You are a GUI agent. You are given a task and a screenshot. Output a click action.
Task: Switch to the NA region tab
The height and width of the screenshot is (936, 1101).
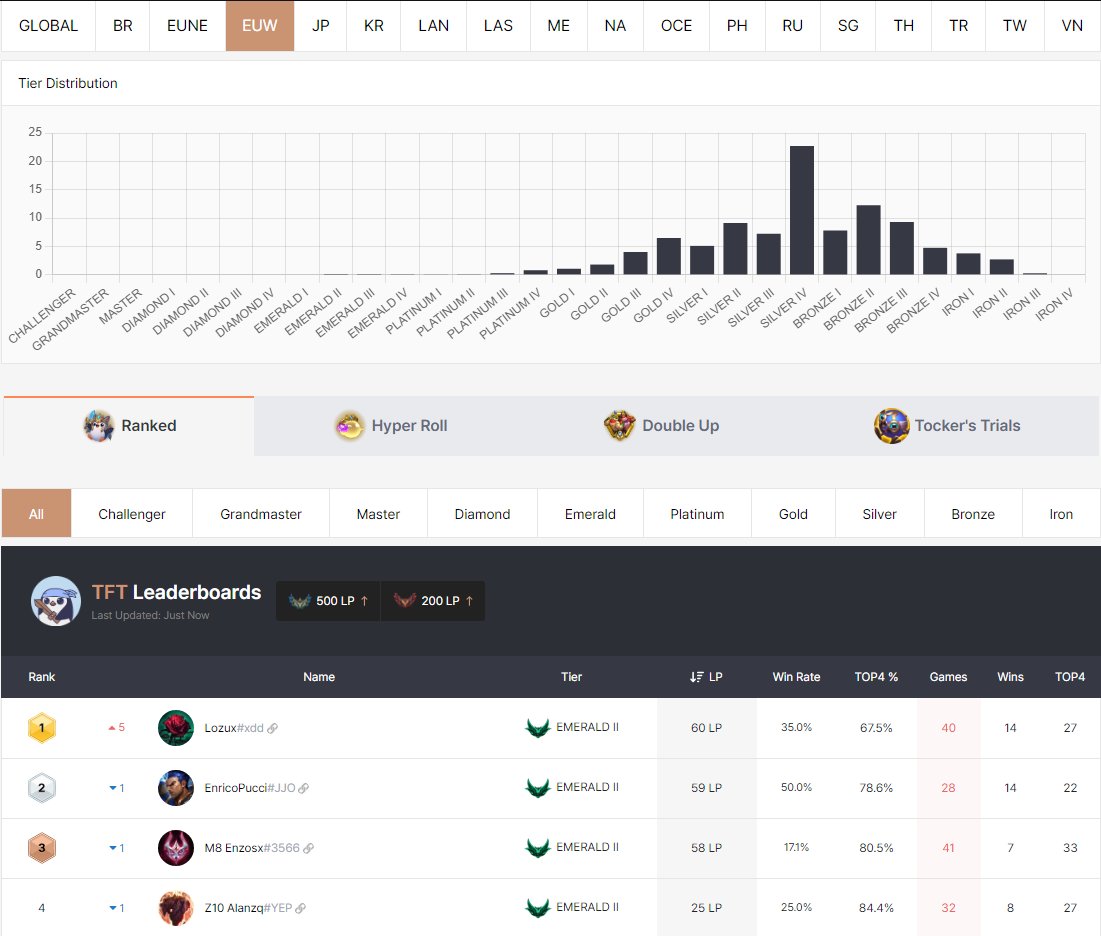coord(615,26)
